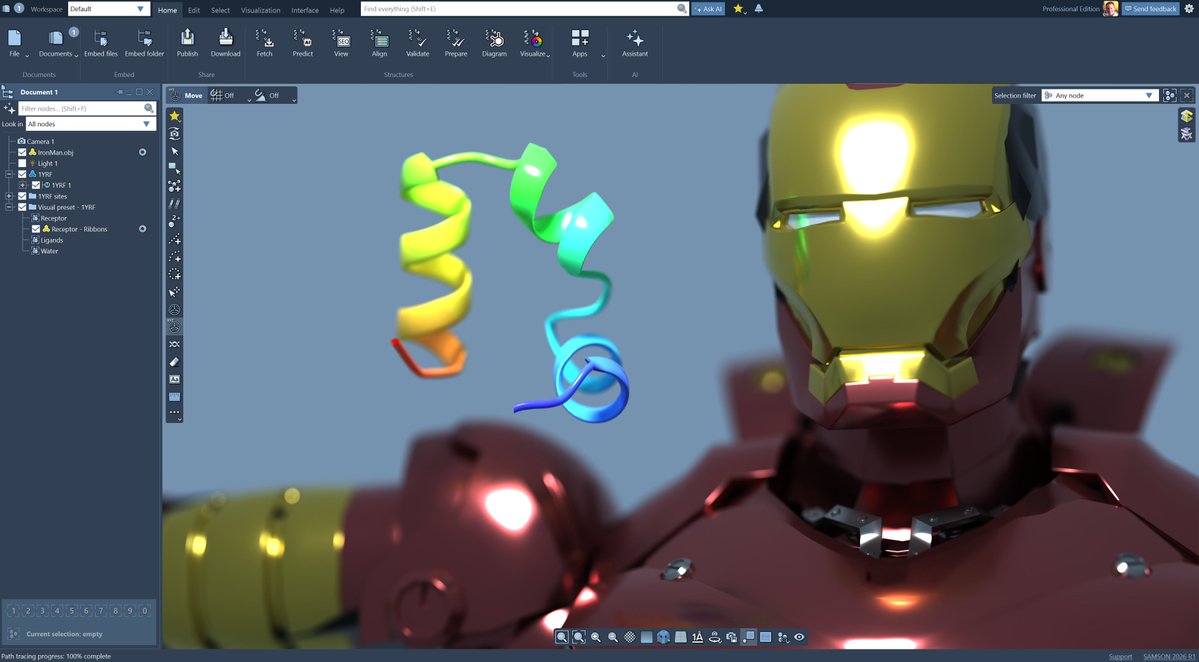This screenshot has width=1199, height=662.
Task: Click selection group number 1 button
Action: coord(13,611)
